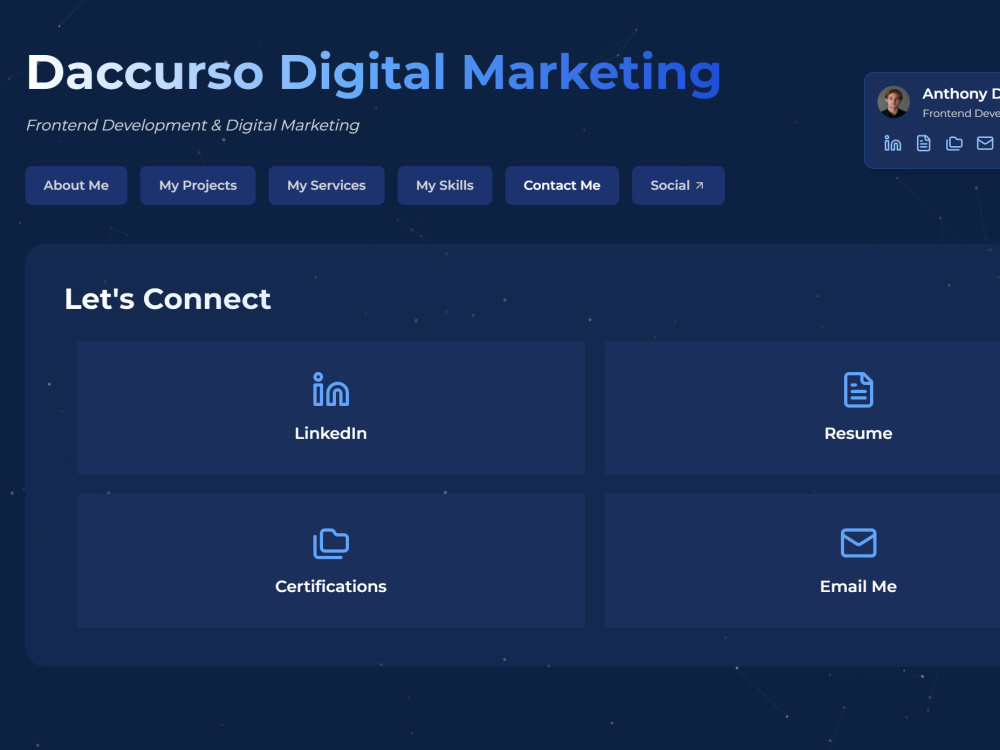Click the Email Me card label
Viewport: 1000px width, 750px height.
858,587
